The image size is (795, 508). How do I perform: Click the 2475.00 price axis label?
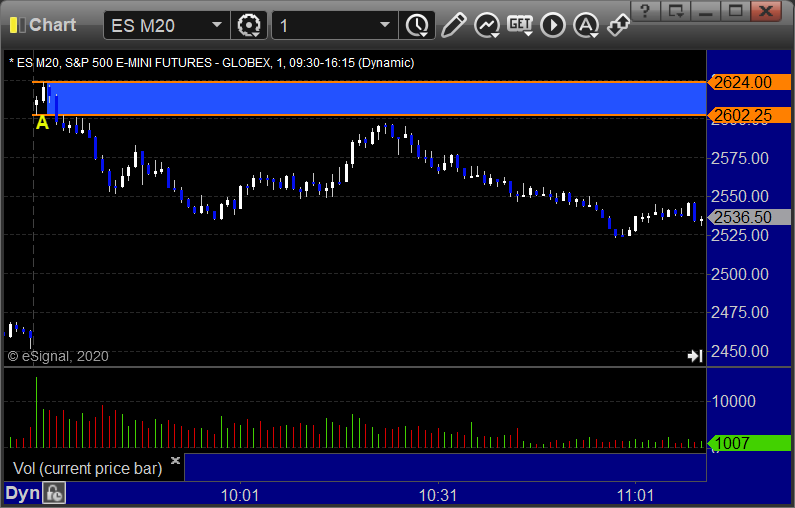pyautogui.click(x=740, y=312)
